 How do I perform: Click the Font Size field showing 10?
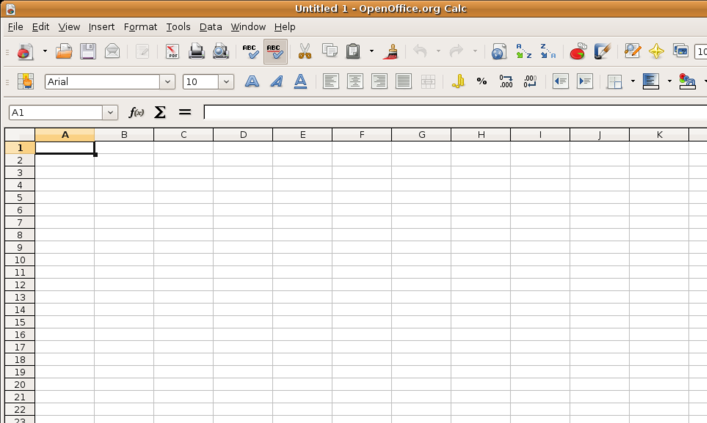coord(201,82)
